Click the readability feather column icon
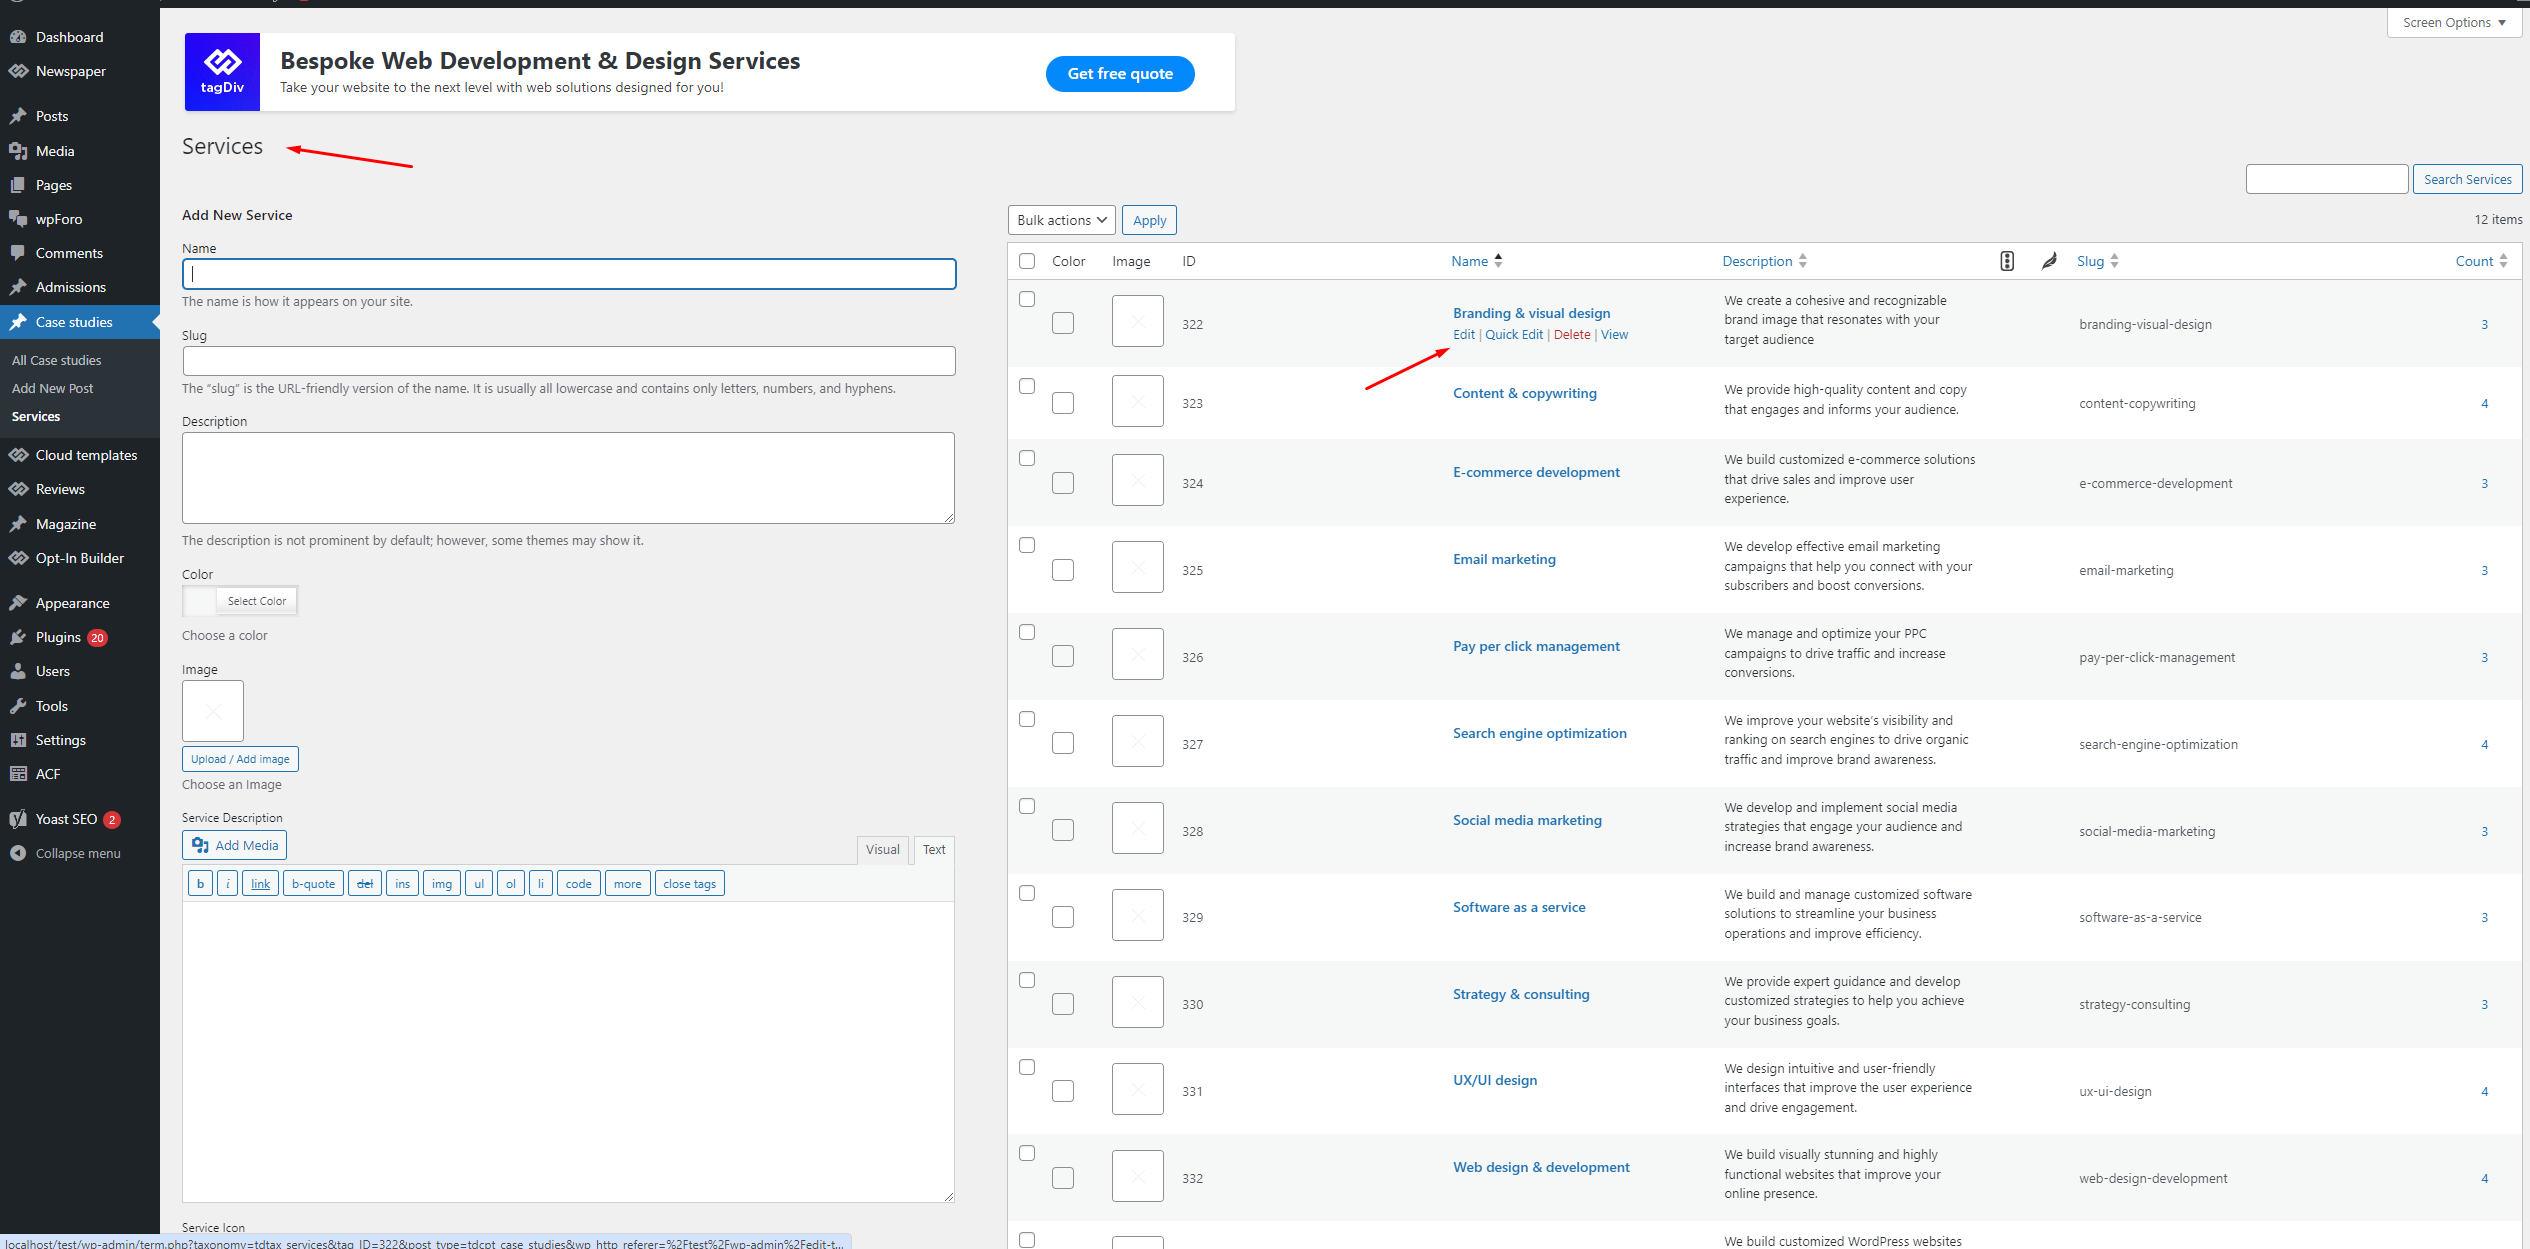 pyautogui.click(x=2049, y=261)
